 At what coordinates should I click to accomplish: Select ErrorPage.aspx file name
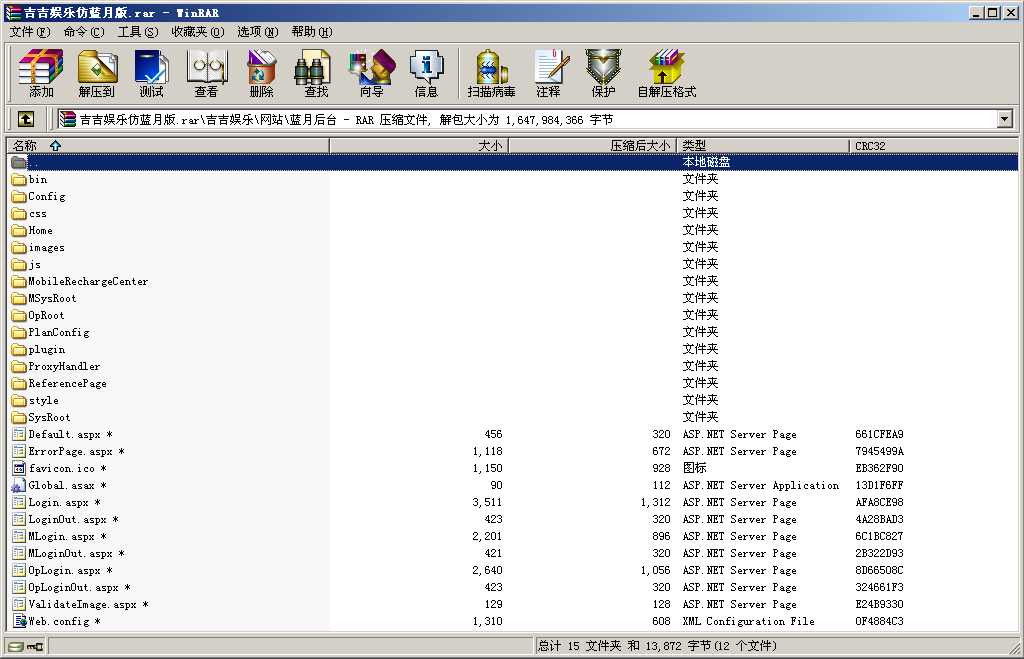pos(76,451)
